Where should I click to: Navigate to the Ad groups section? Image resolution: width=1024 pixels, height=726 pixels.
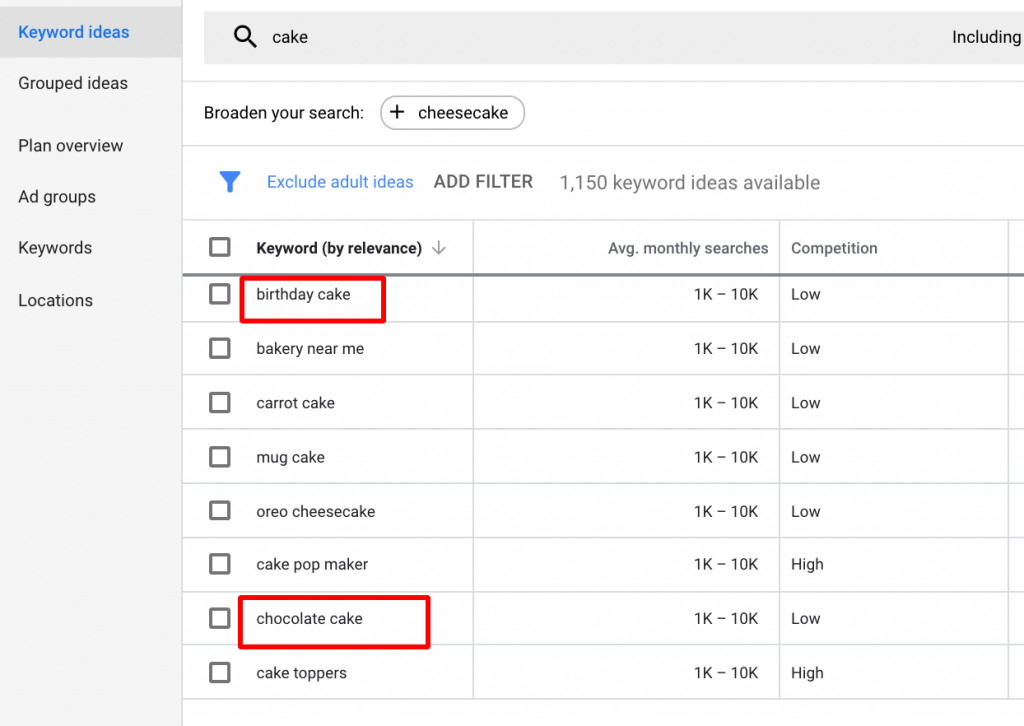(56, 197)
